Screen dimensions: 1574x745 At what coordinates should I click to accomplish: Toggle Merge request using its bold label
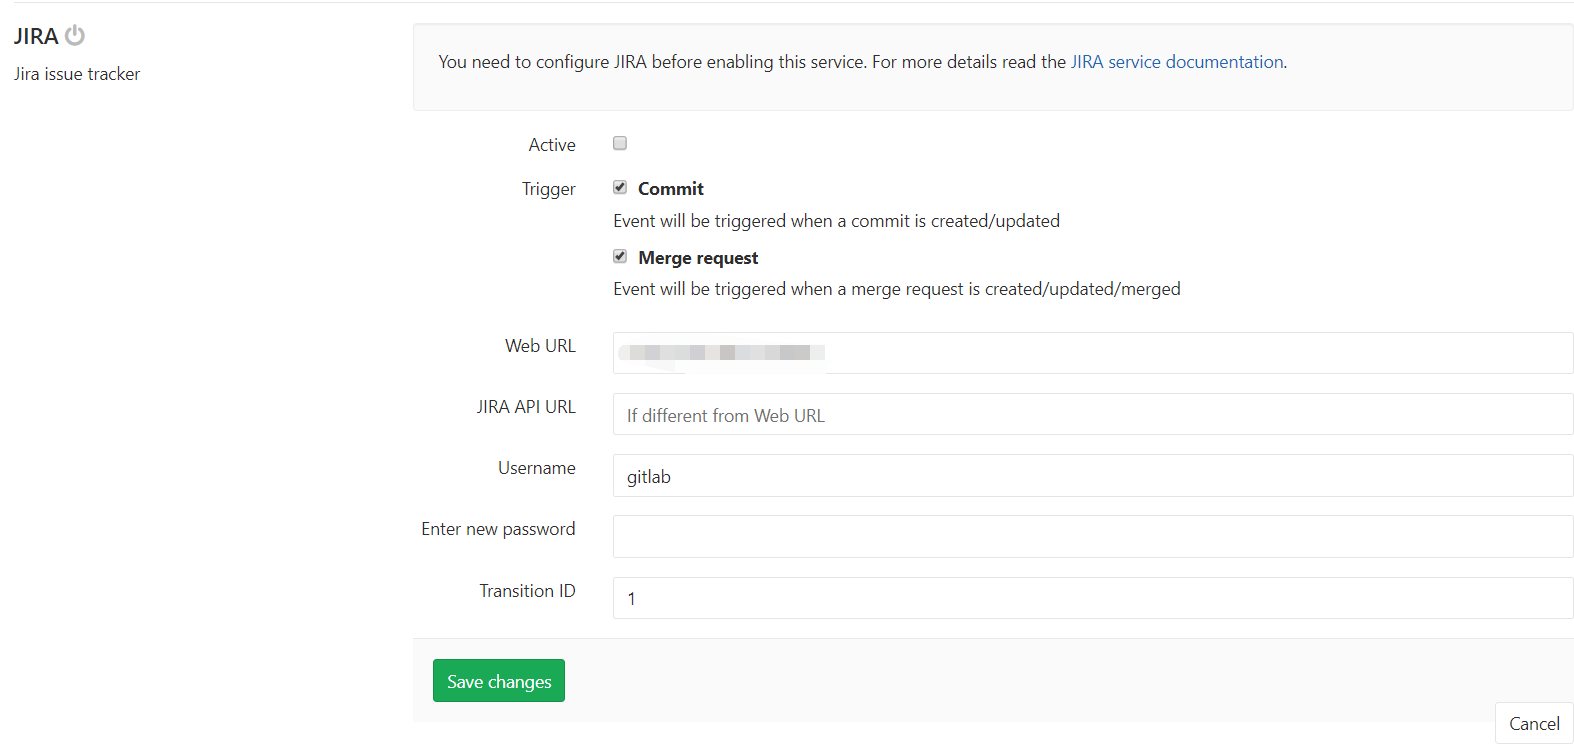697,257
